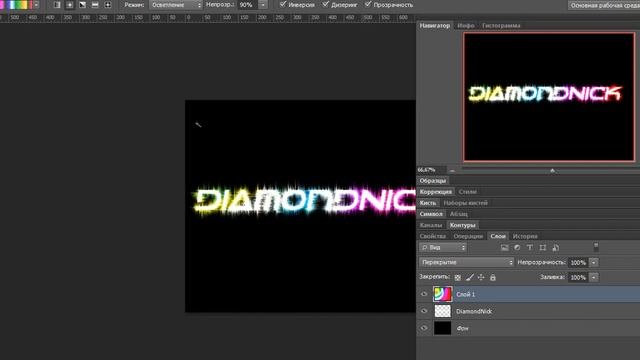Select the Фон black layer thumbnail
This screenshot has height=360, width=640.
click(442, 328)
